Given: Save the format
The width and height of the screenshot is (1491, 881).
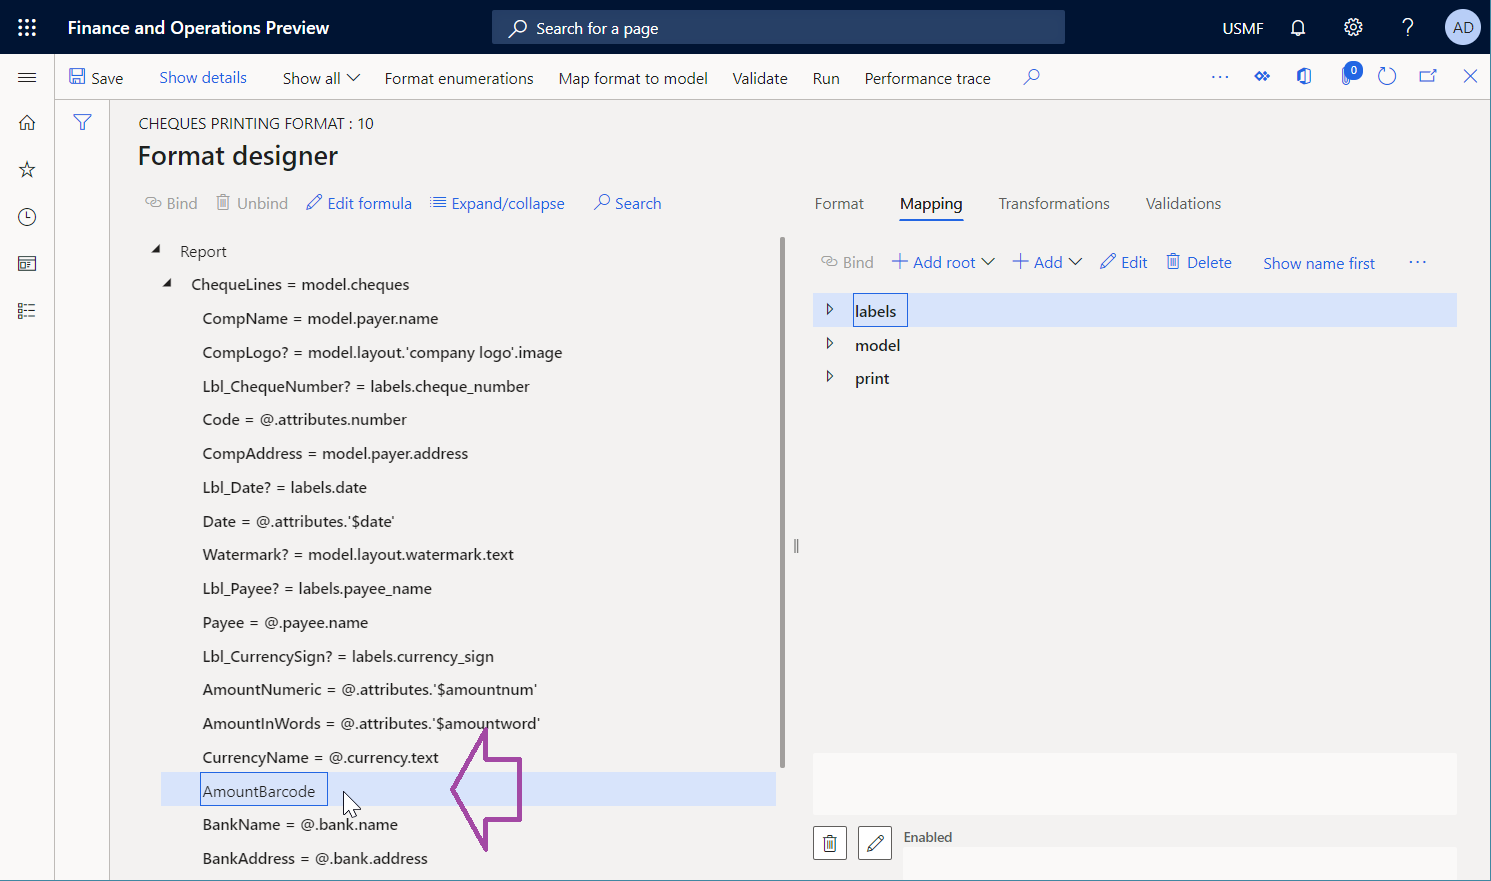Looking at the screenshot, I should [x=96, y=77].
